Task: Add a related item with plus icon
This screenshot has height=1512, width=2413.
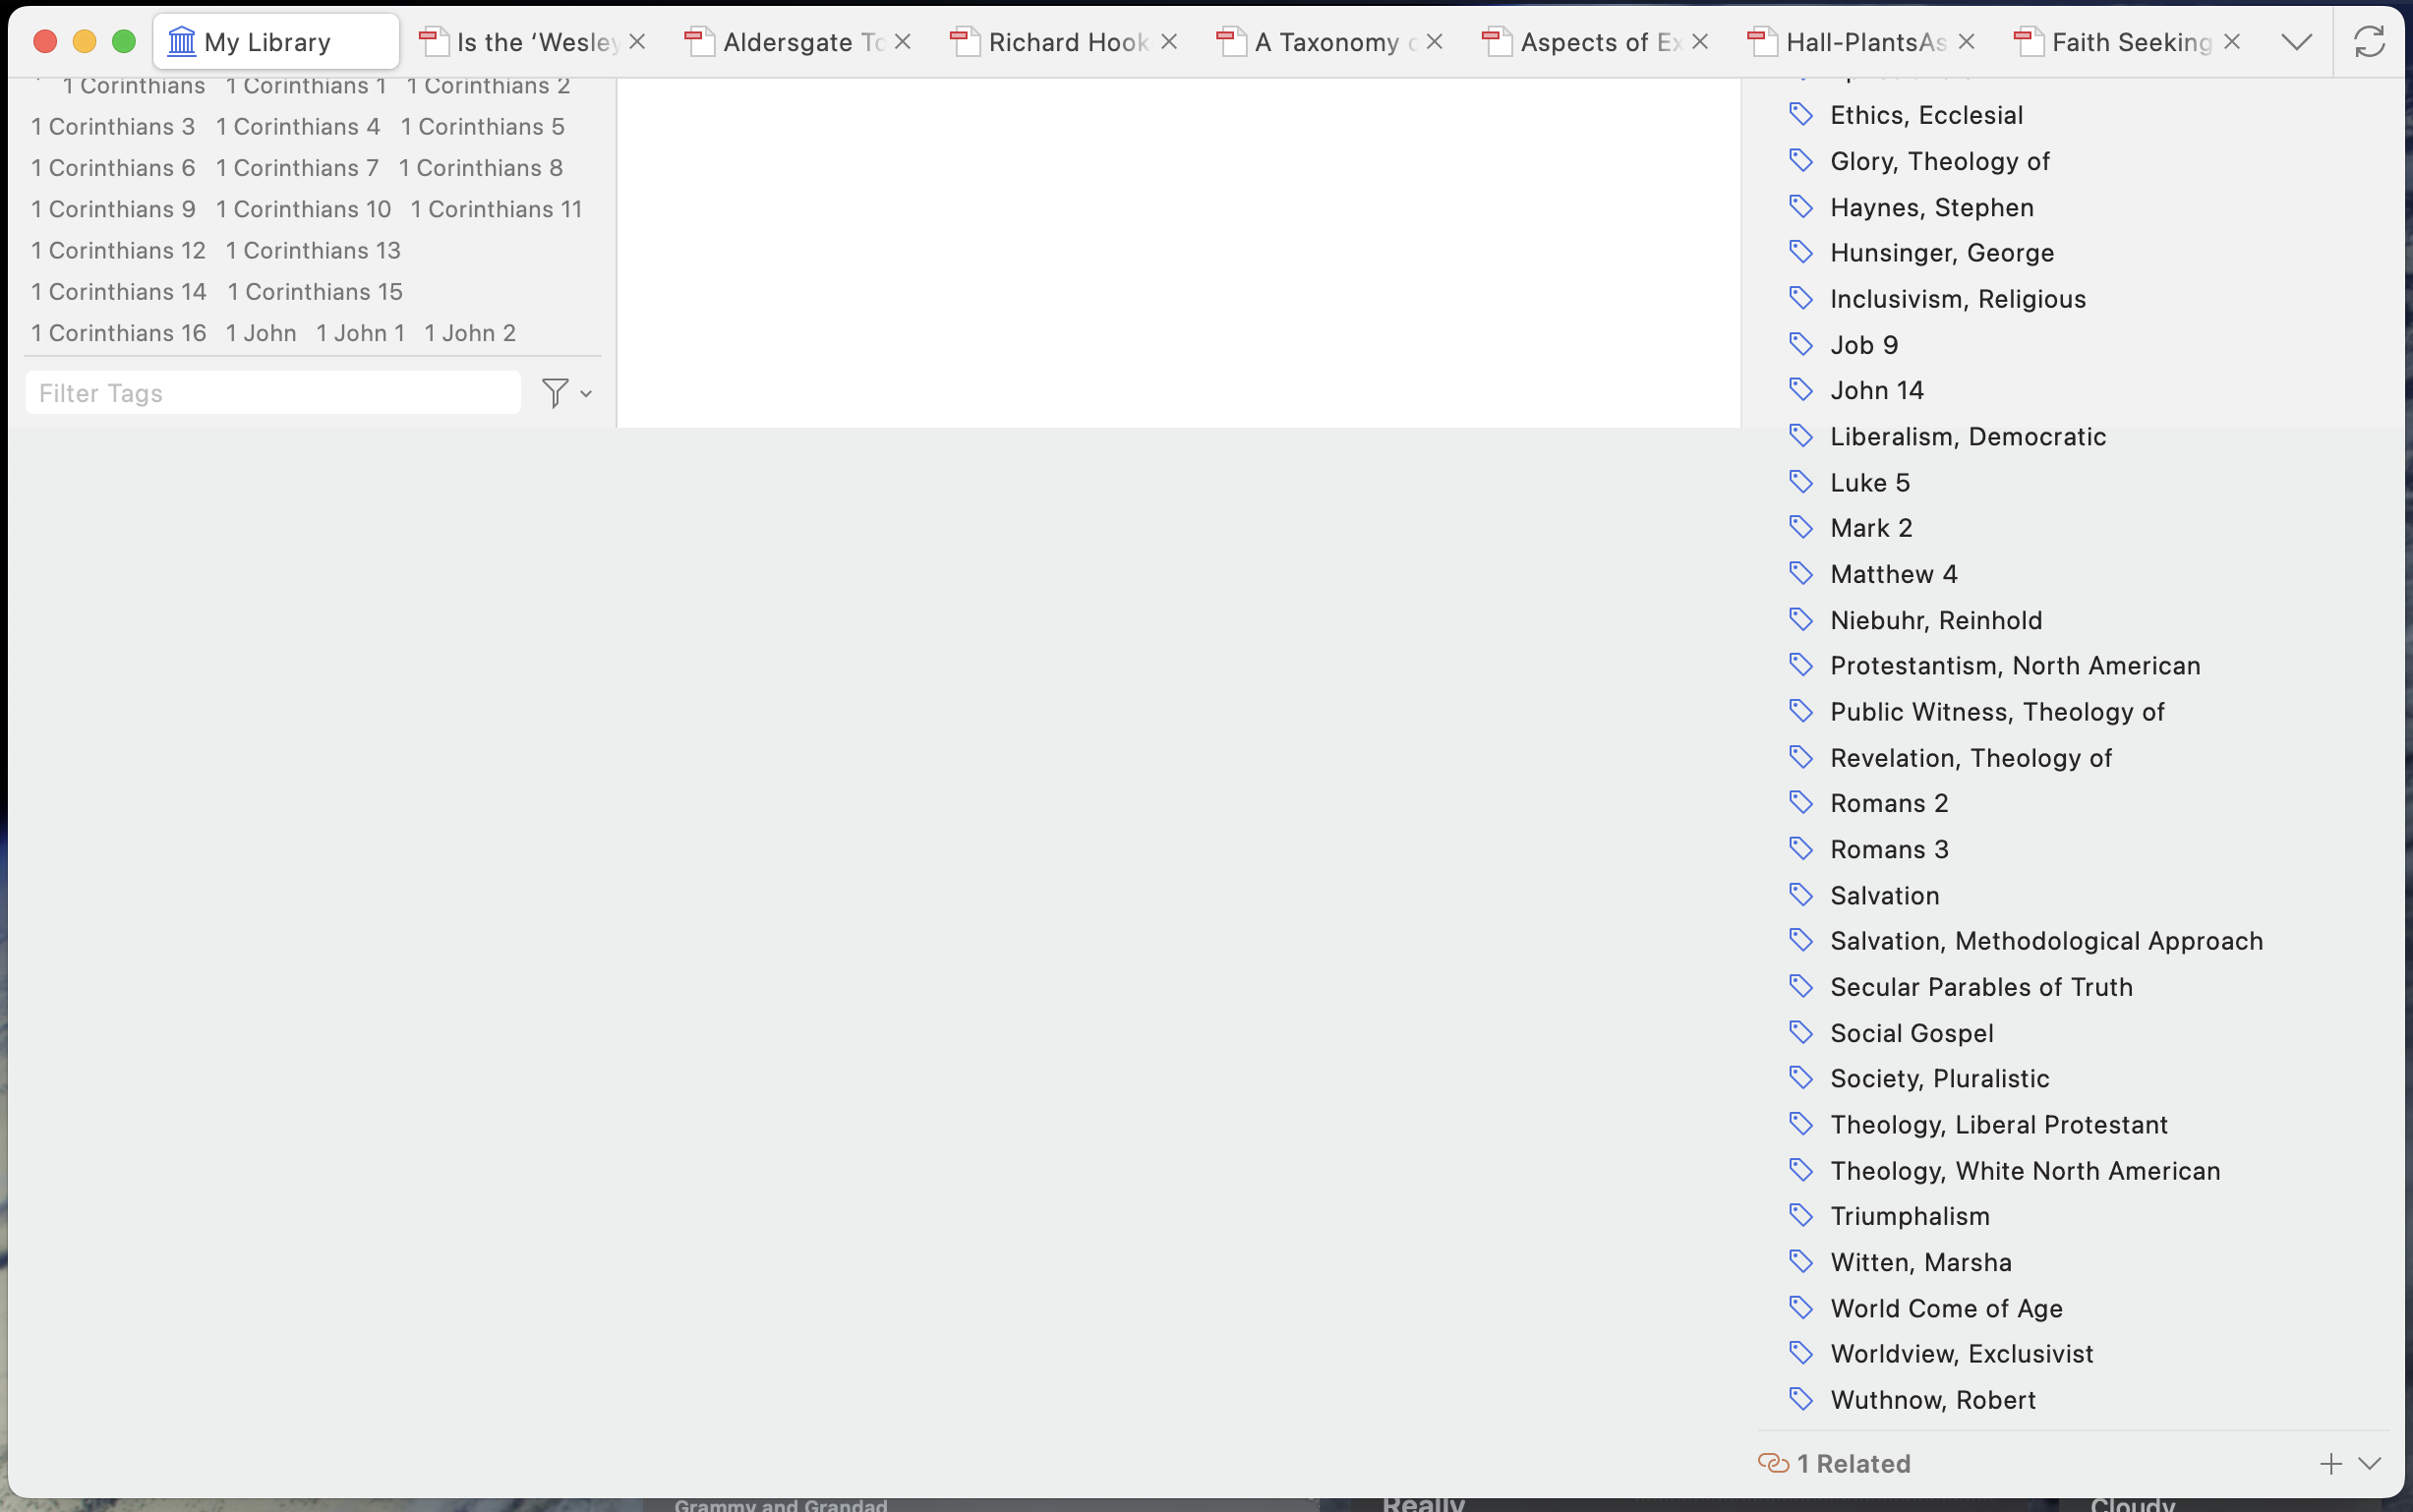Action: tap(2330, 1463)
